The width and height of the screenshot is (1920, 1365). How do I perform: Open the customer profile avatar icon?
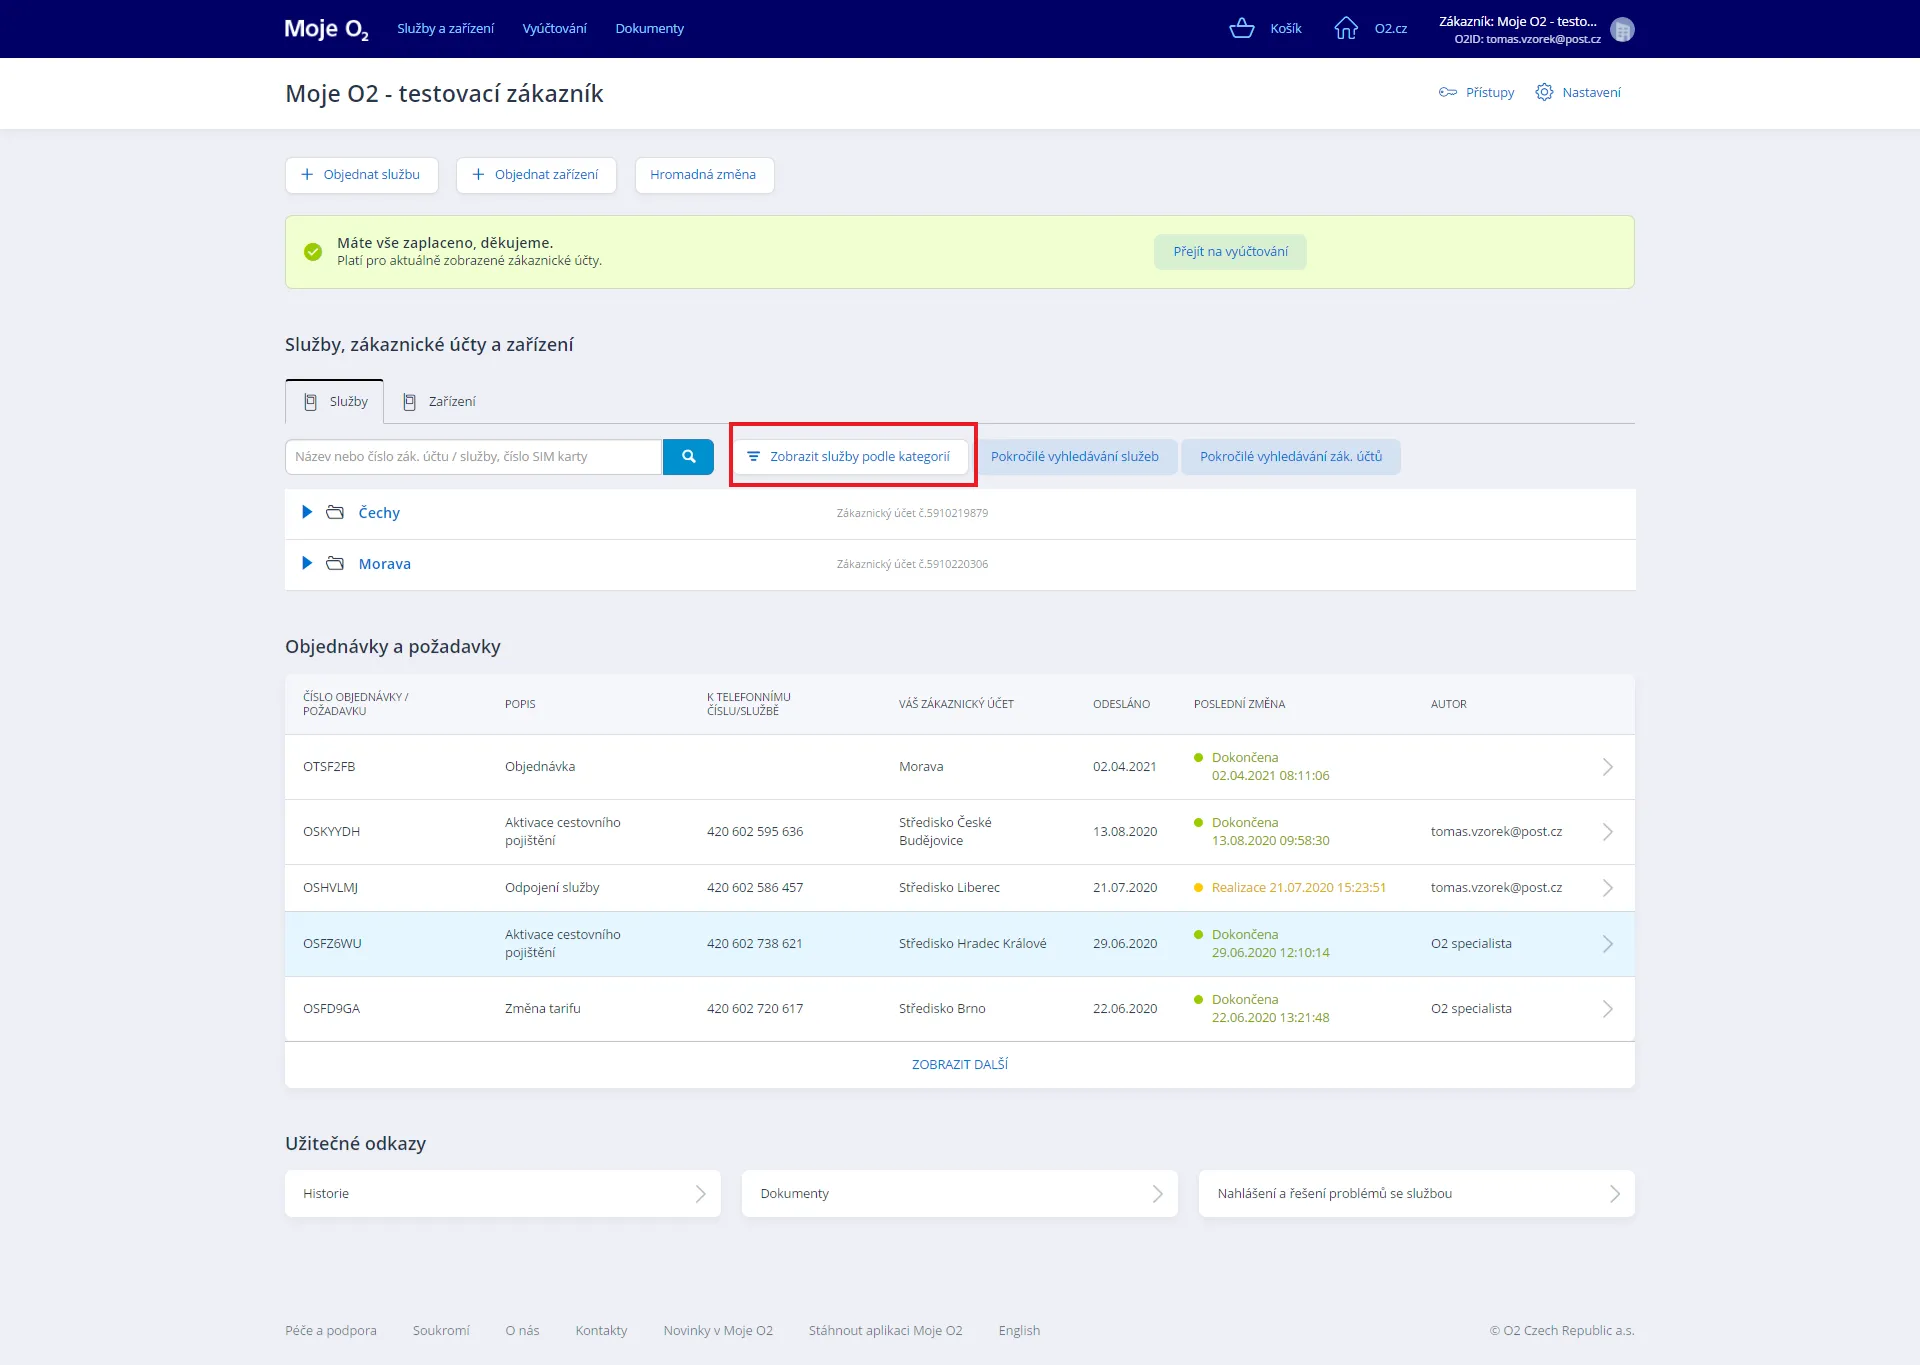tap(1622, 30)
